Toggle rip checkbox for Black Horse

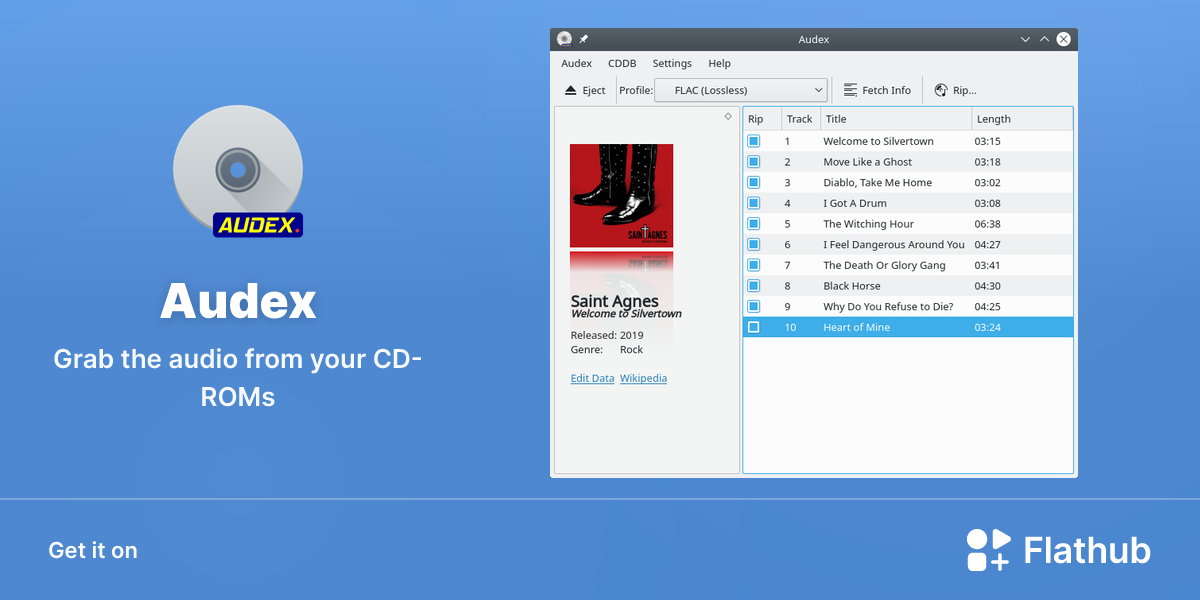click(754, 286)
